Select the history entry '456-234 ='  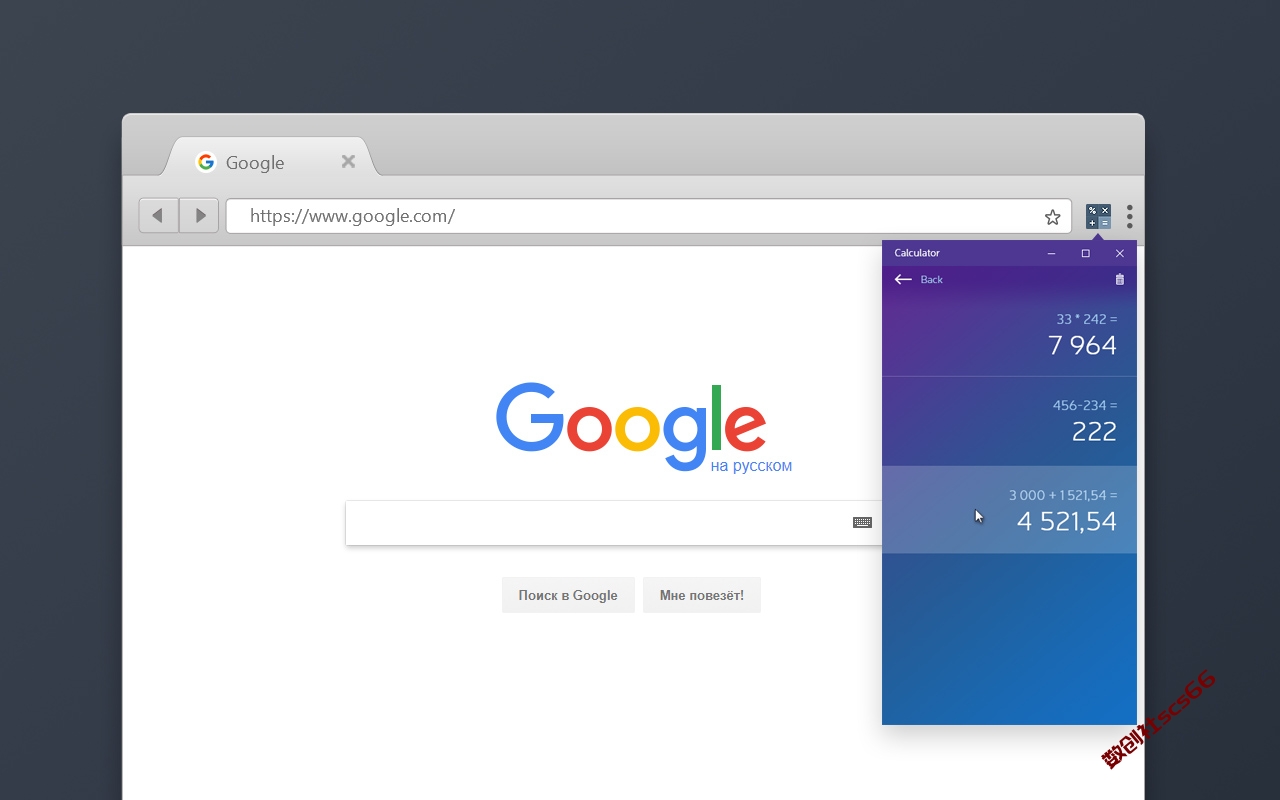tap(1009, 421)
